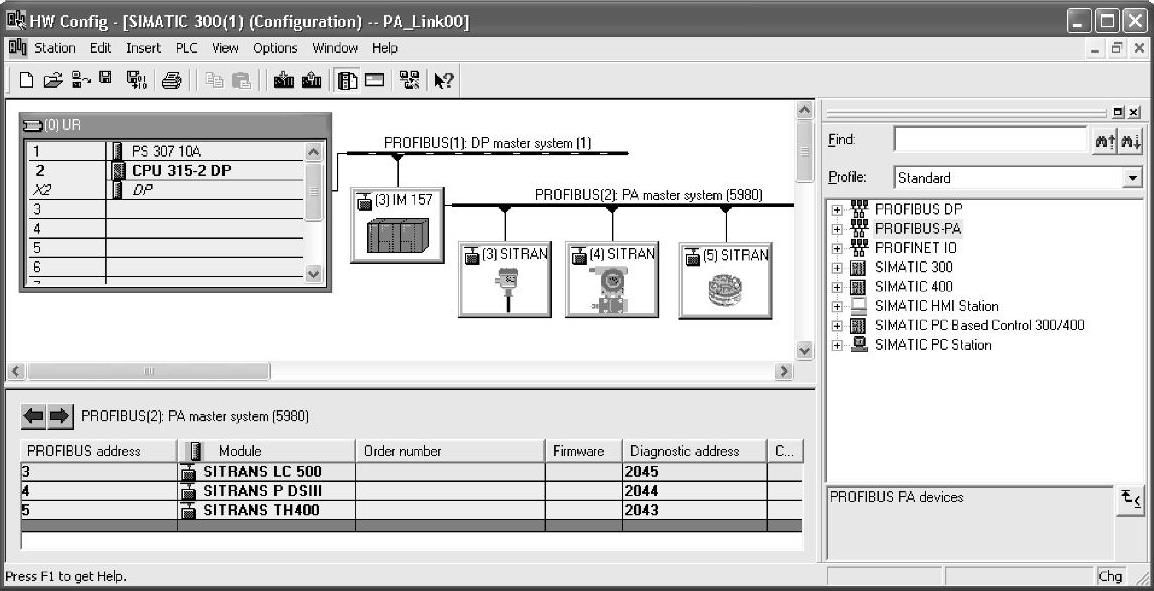Click diagnostic address 2045 cell

[694, 472]
